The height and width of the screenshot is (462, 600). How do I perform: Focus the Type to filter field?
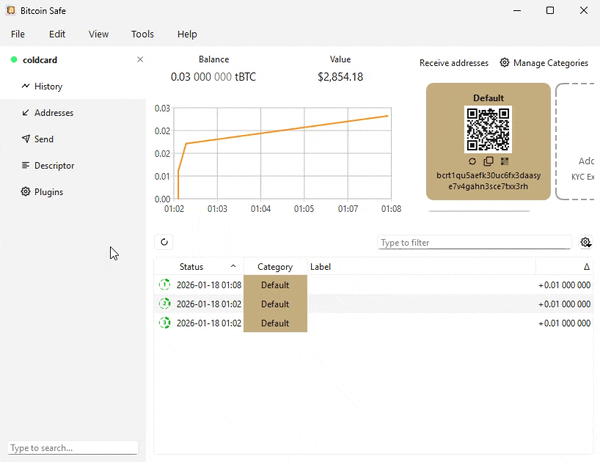point(474,242)
